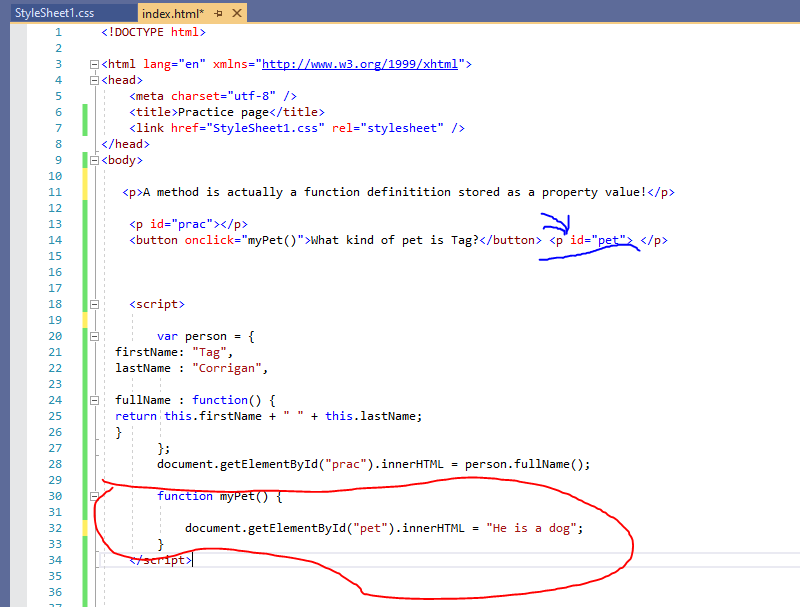Screen dimensions: 800x607
Task: Click the getElementById("prac") statement
Action: pos(373,464)
